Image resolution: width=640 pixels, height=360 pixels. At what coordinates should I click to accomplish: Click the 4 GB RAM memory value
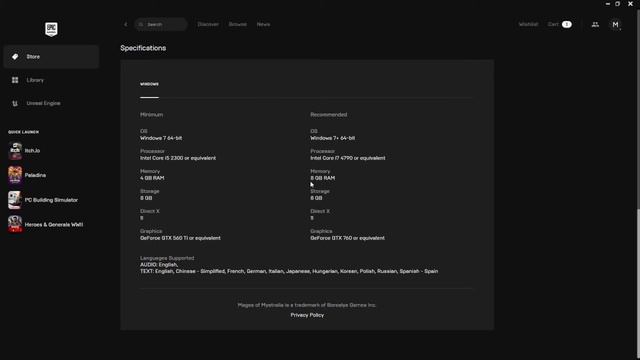[x=152, y=178]
